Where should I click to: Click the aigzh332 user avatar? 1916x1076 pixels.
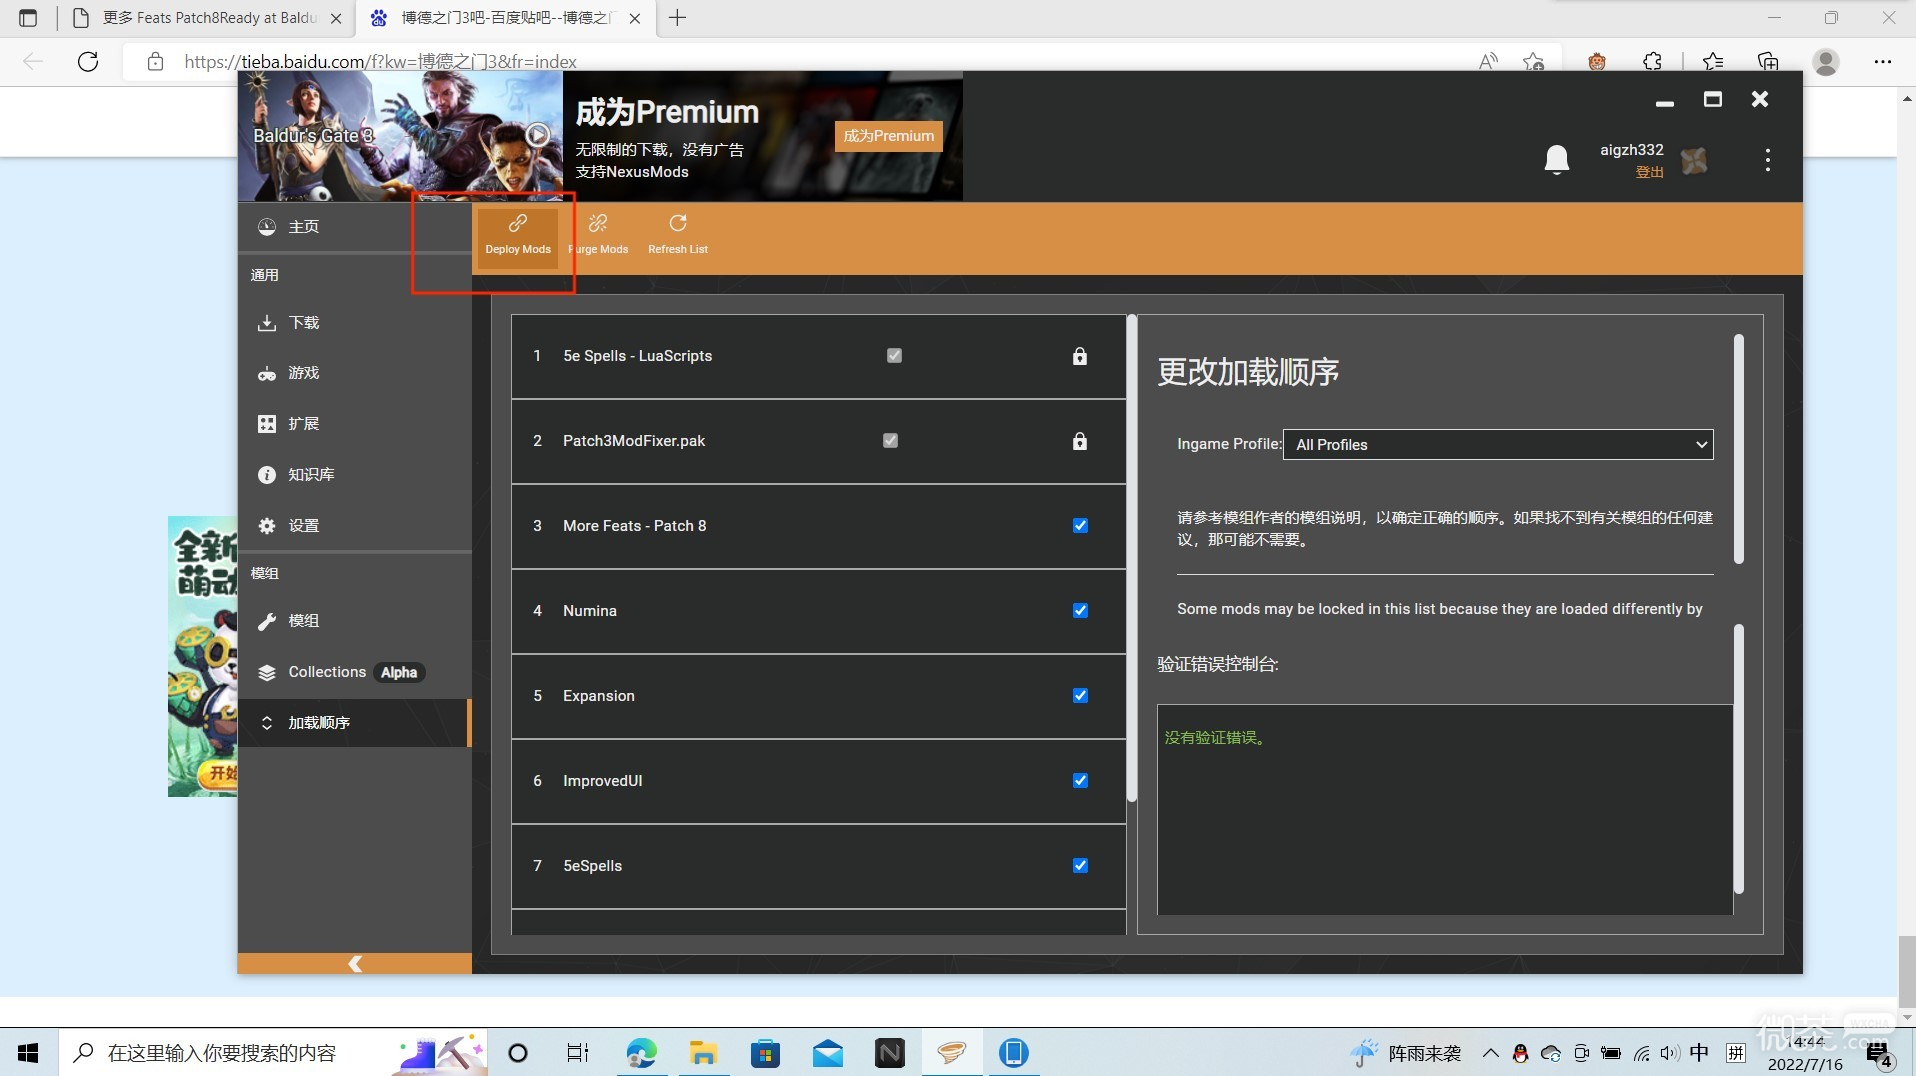(1694, 160)
